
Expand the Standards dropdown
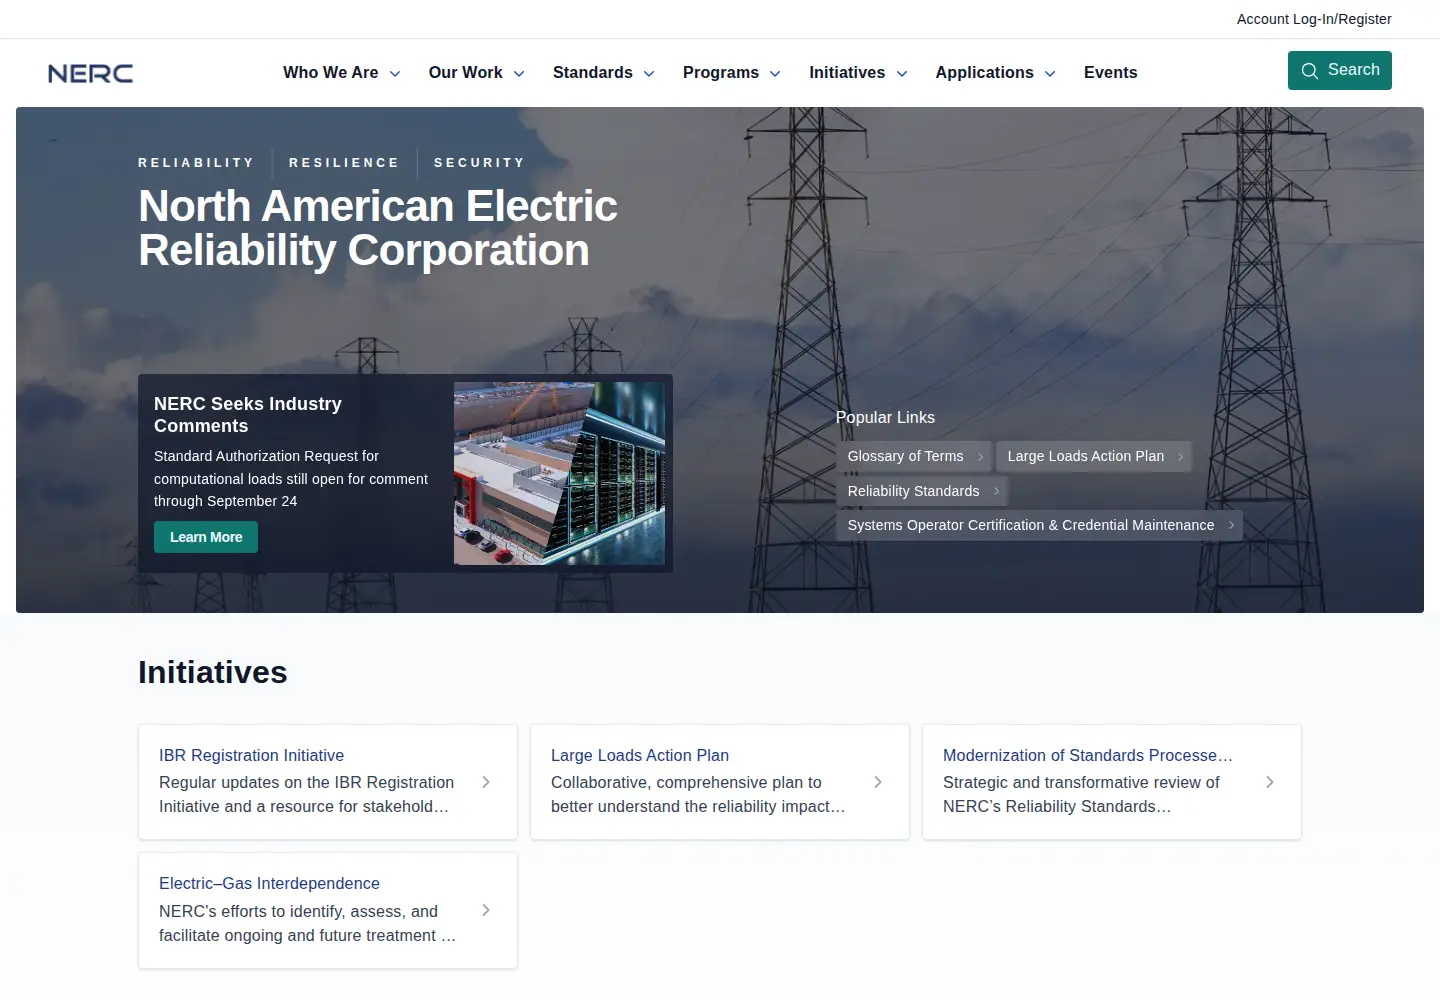(604, 73)
